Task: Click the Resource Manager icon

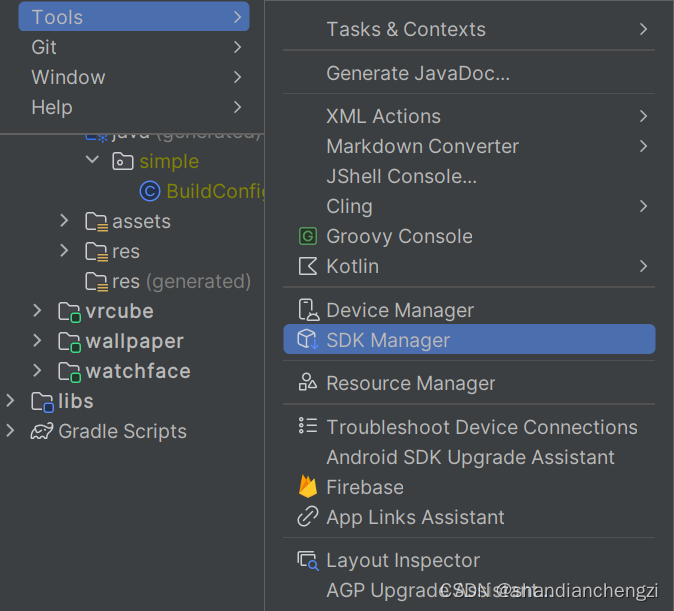Action: pos(307,384)
